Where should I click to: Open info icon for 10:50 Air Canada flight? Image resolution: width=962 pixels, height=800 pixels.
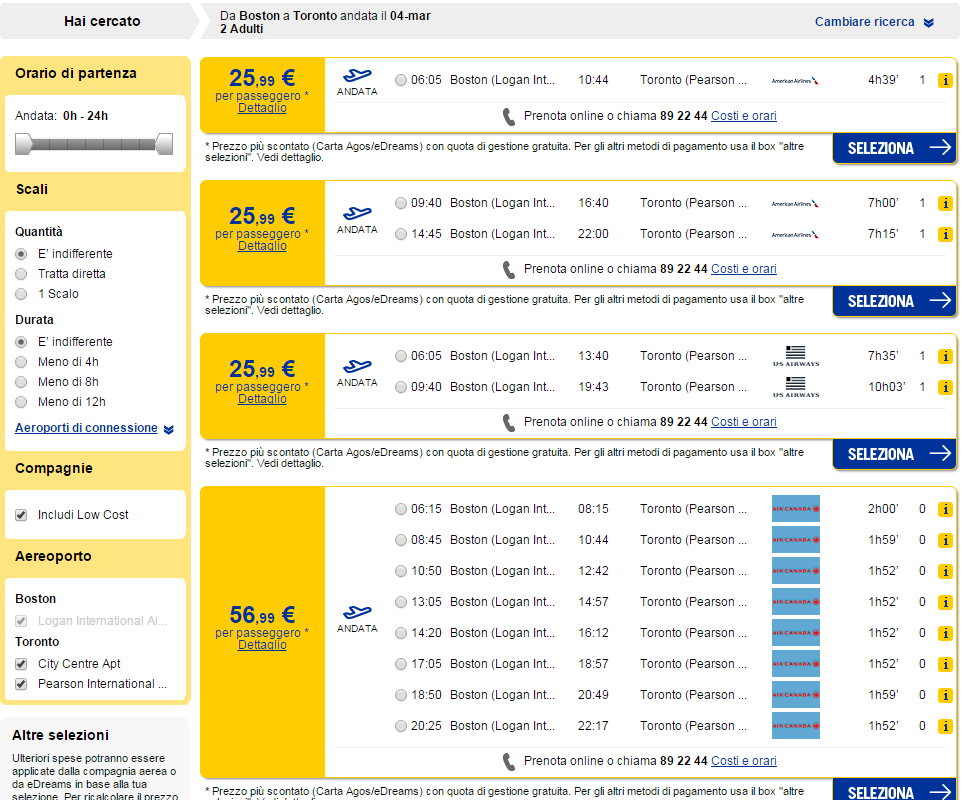(945, 571)
